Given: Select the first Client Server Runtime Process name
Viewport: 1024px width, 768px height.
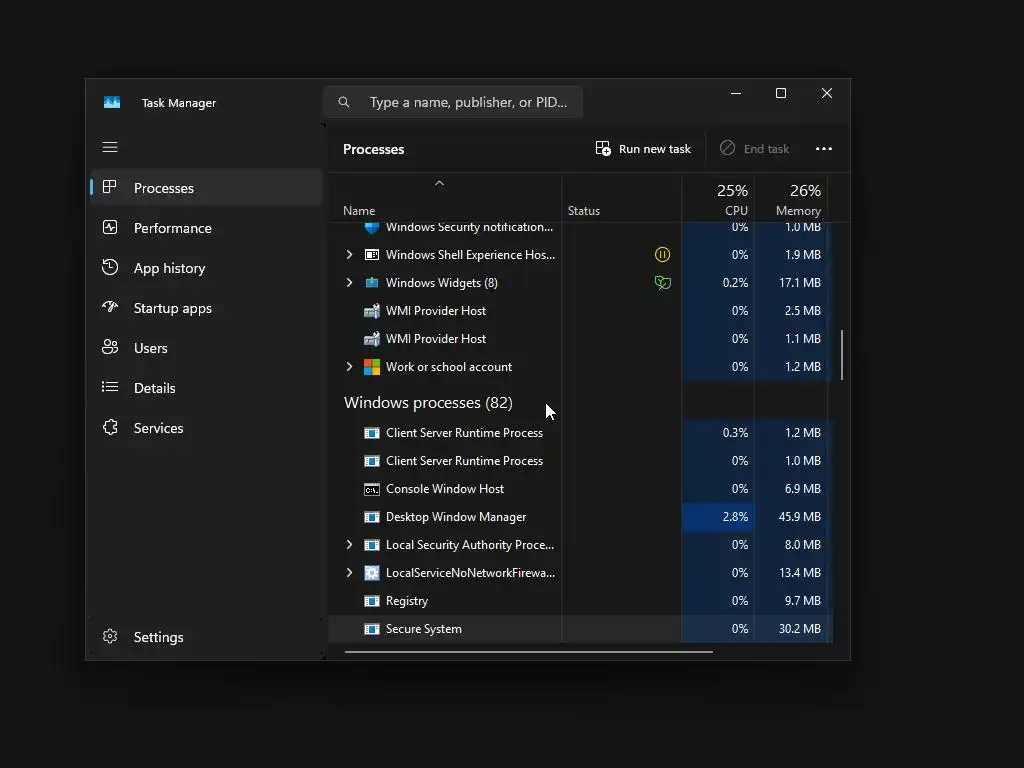Looking at the screenshot, I should [464, 433].
